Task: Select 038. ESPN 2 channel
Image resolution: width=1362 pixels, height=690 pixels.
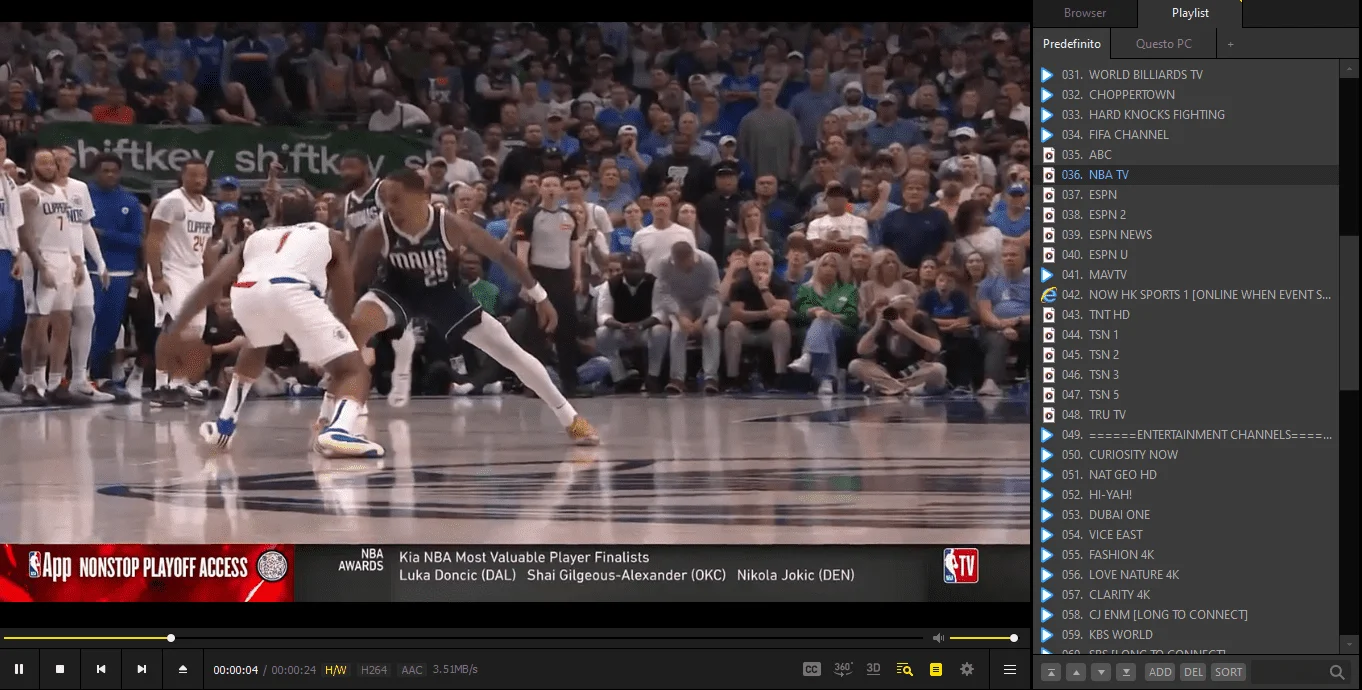Action: pyautogui.click(x=1186, y=215)
